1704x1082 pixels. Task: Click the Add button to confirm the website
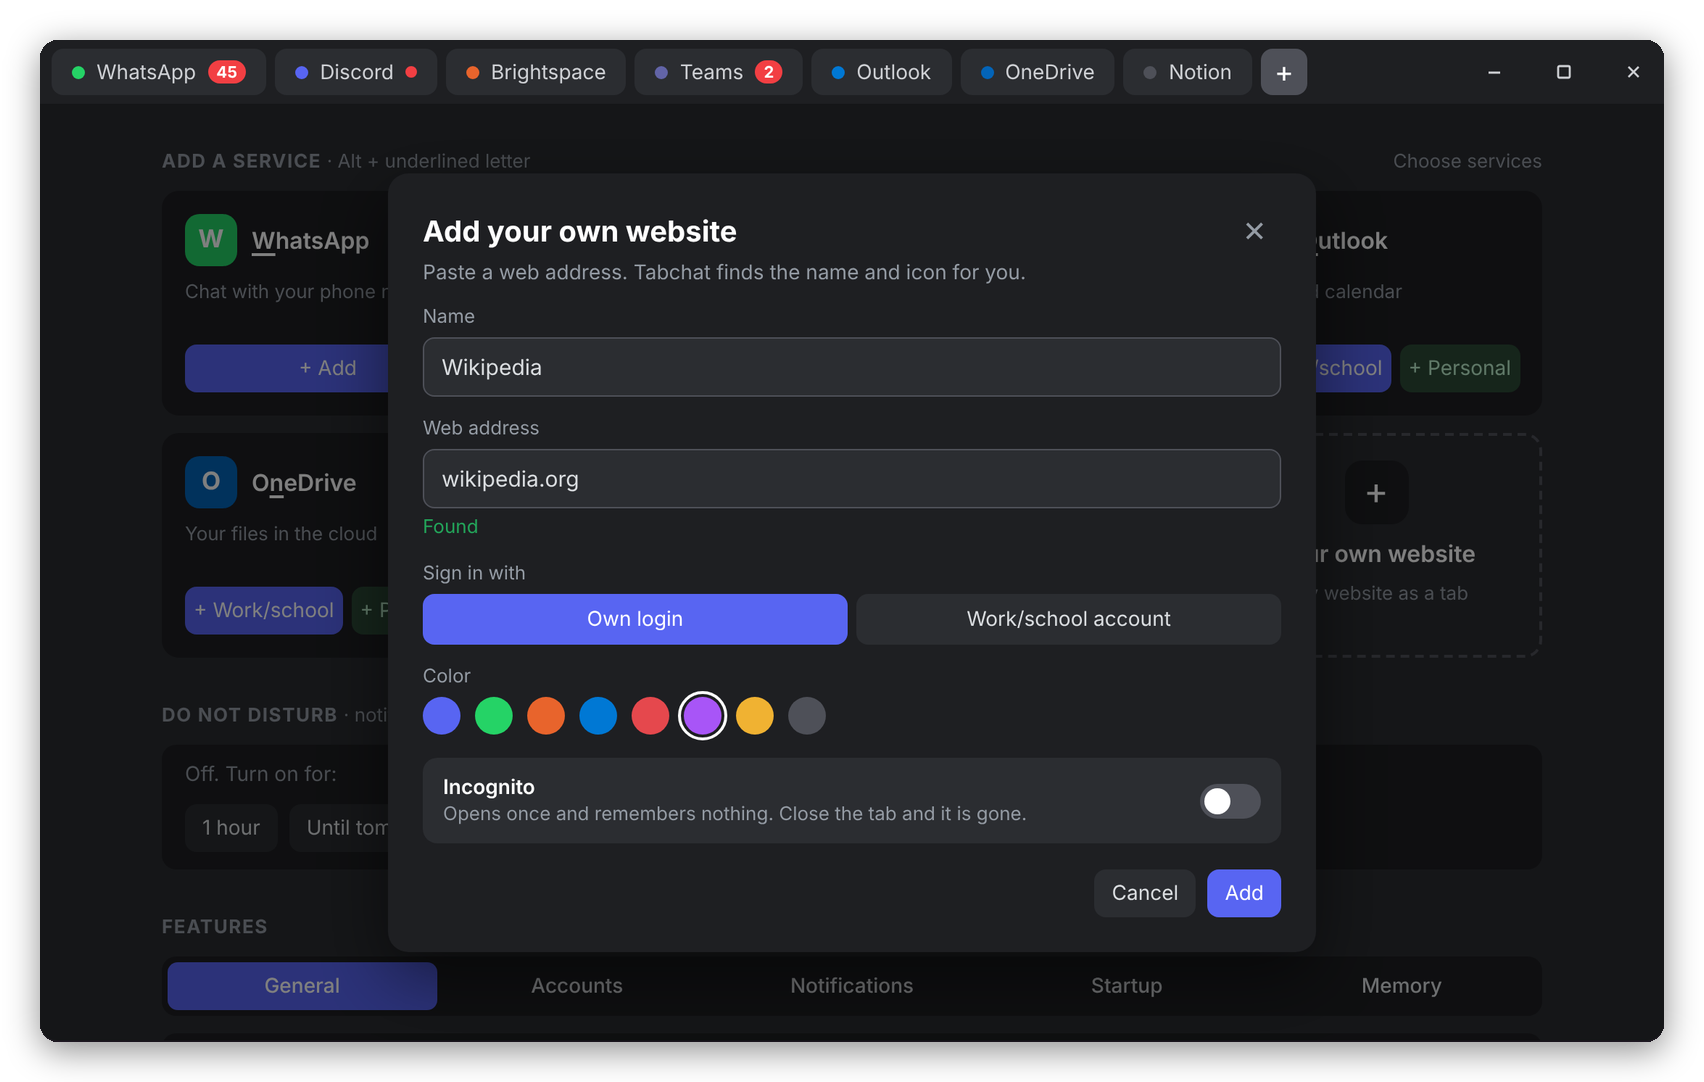1244,893
